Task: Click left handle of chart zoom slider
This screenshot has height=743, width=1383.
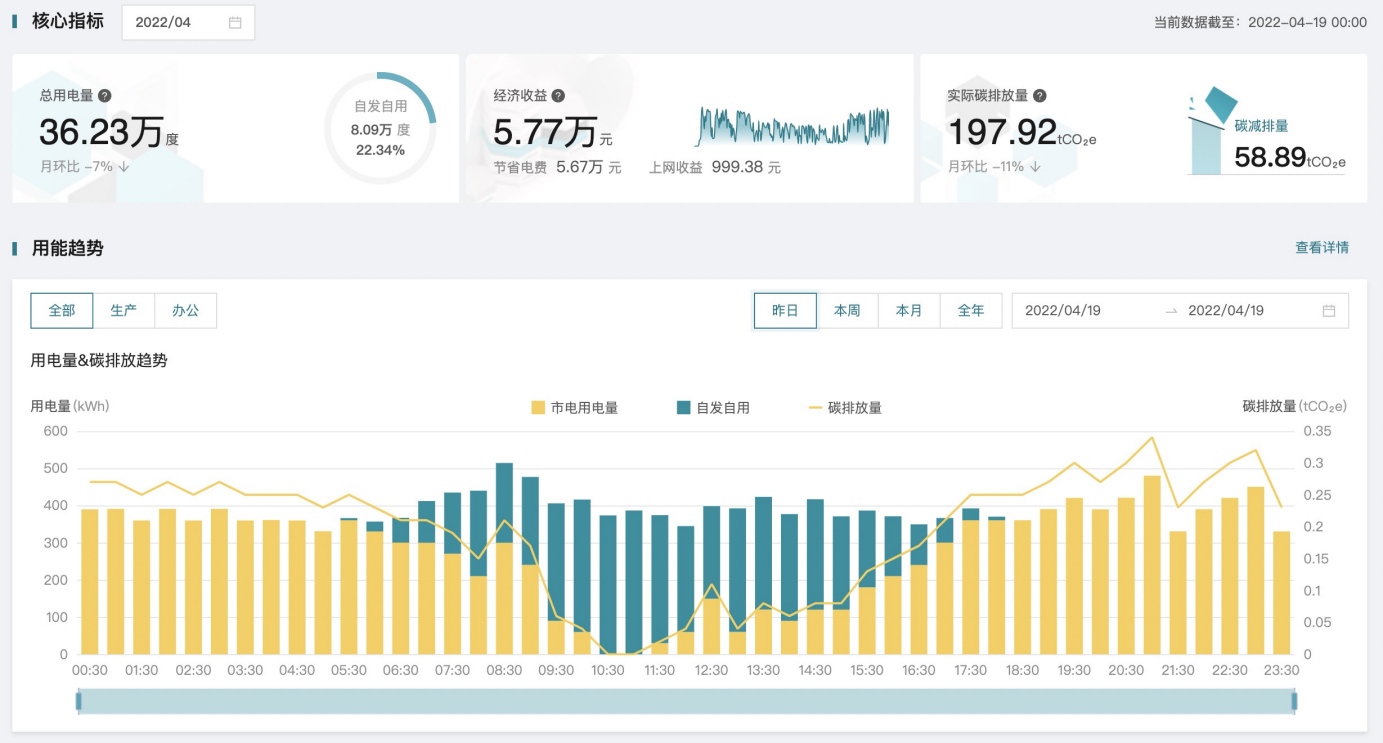Action: pos(79,702)
